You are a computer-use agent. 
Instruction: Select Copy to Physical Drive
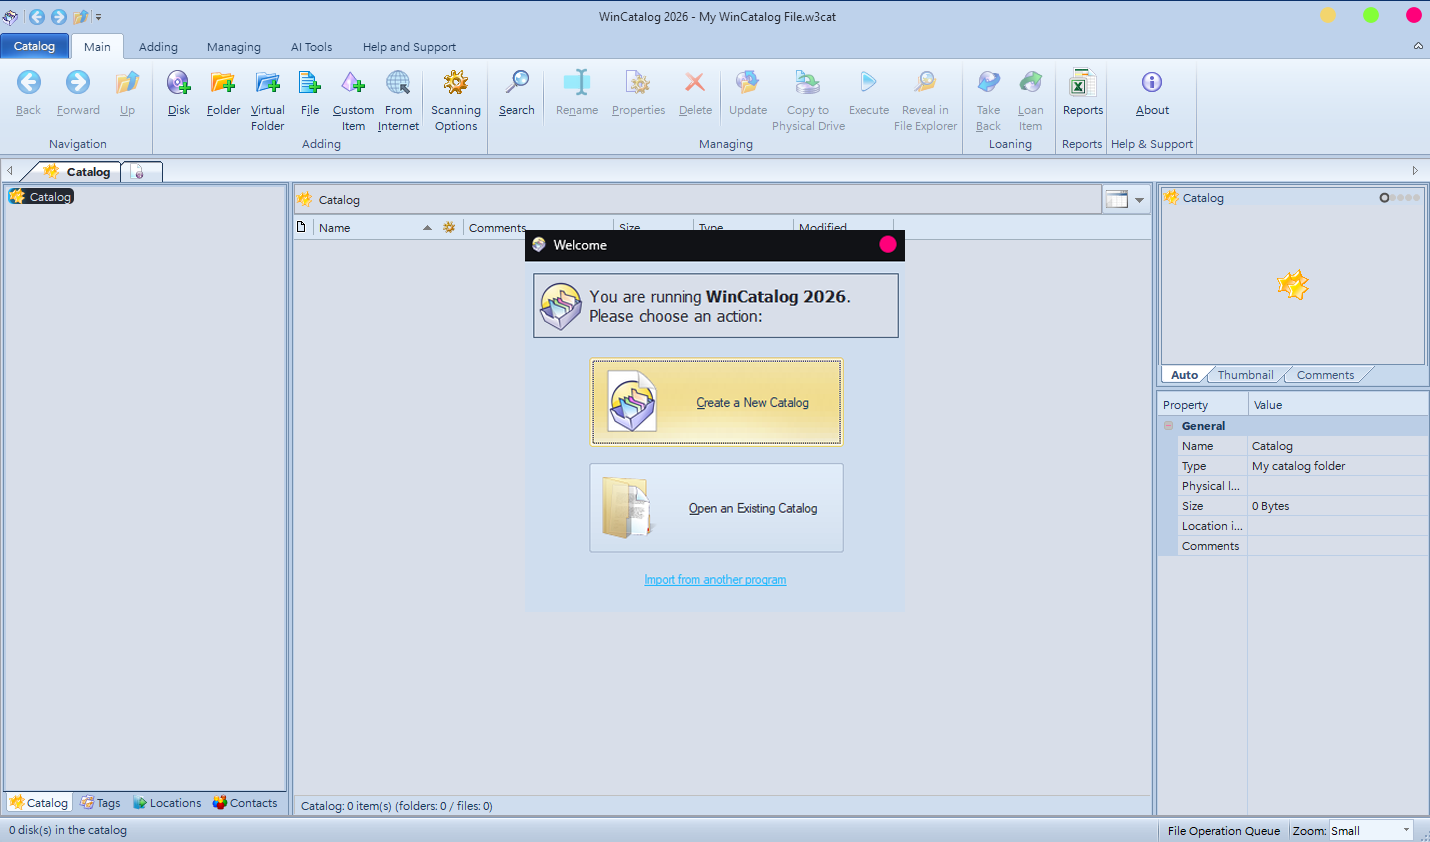coord(808,100)
